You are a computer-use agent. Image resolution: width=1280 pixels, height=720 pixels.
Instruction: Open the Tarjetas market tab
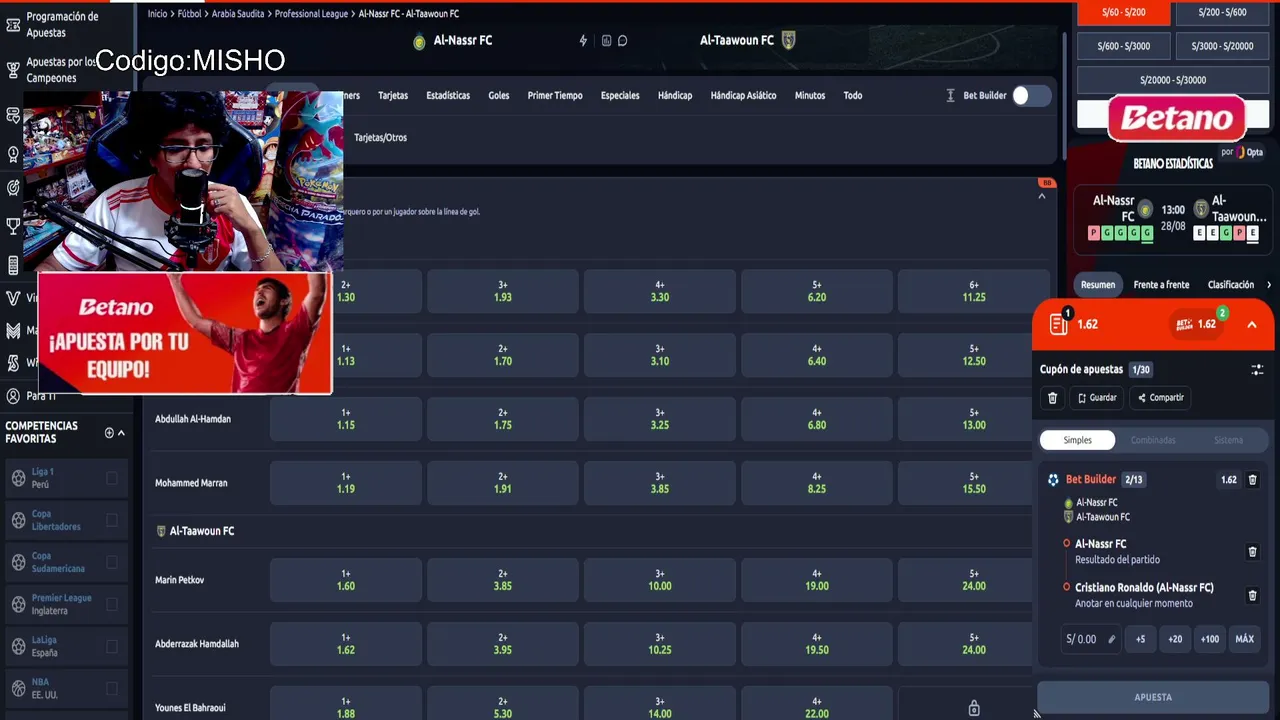click(x=393, y=96)
